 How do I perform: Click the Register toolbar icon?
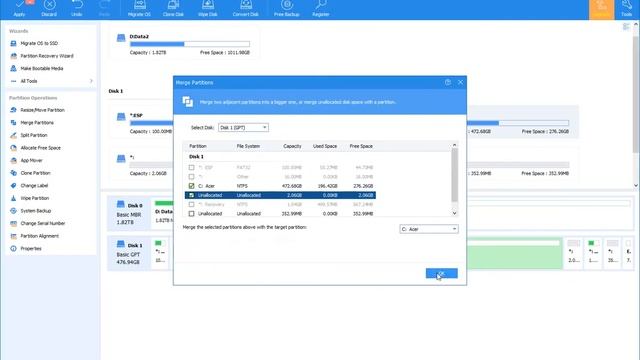(x=321, y=9)
